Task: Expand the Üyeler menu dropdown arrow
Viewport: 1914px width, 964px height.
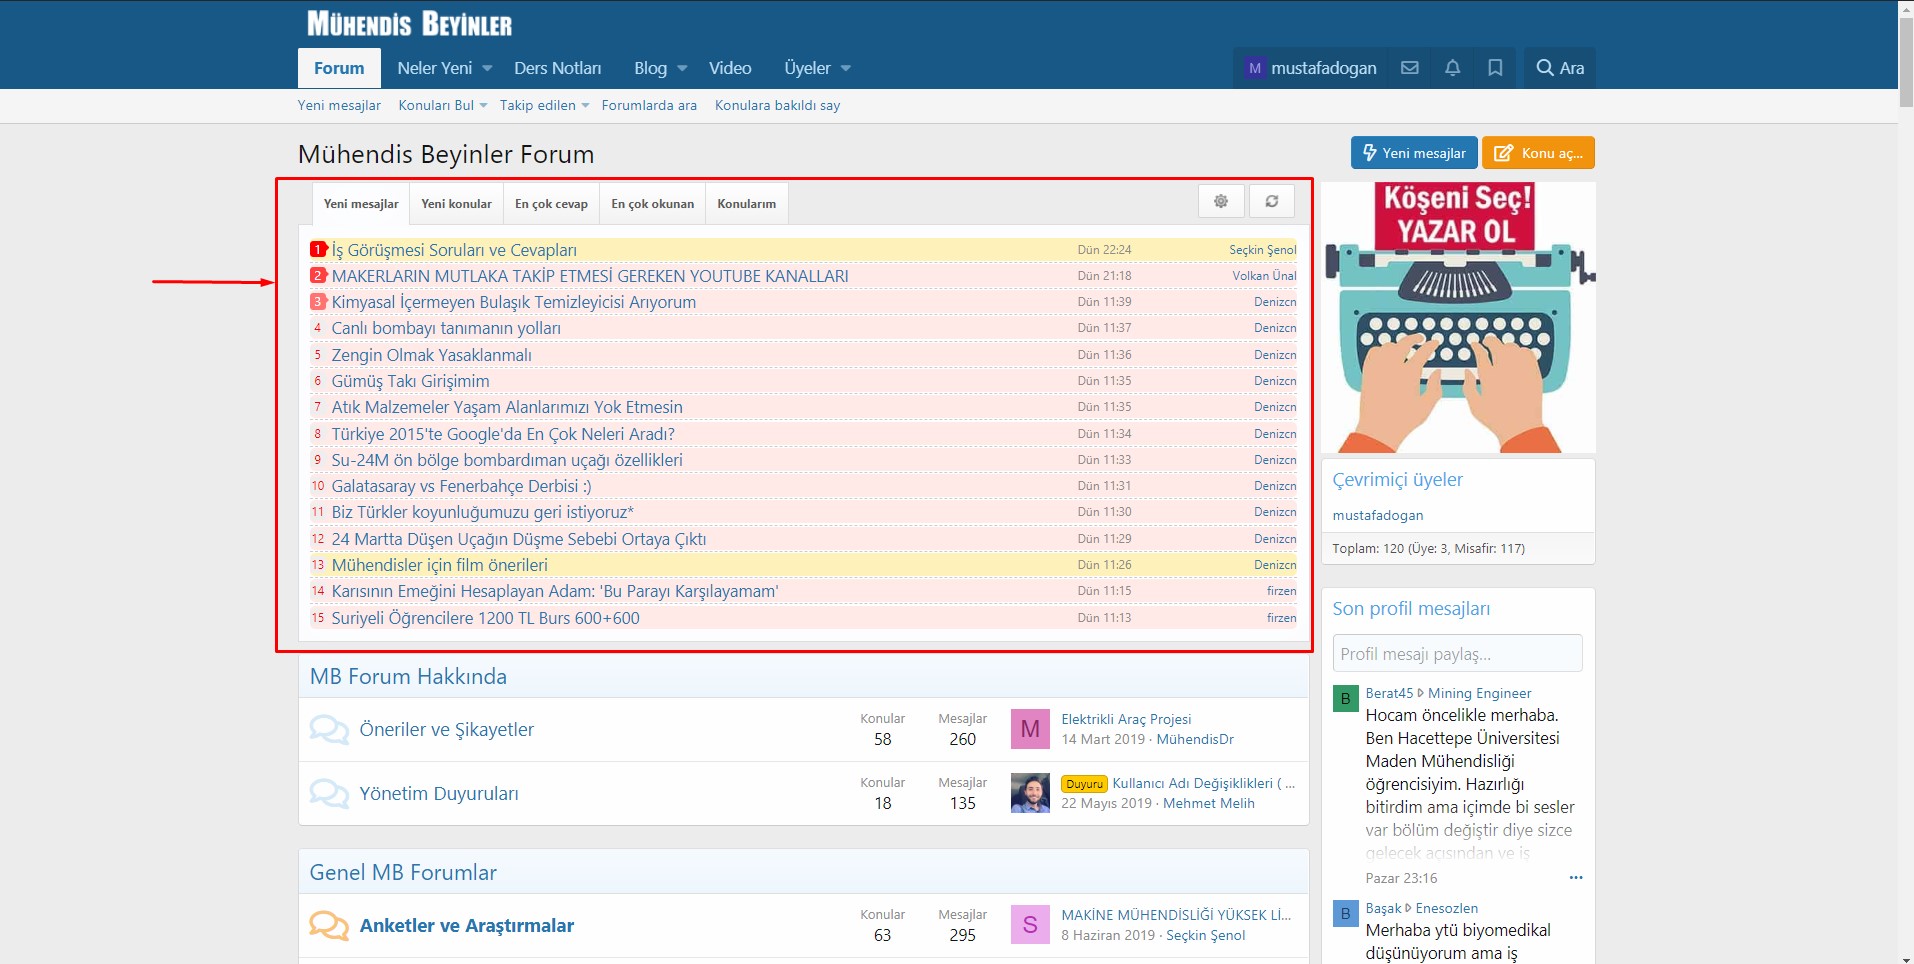Action: [x=846, y=69]
